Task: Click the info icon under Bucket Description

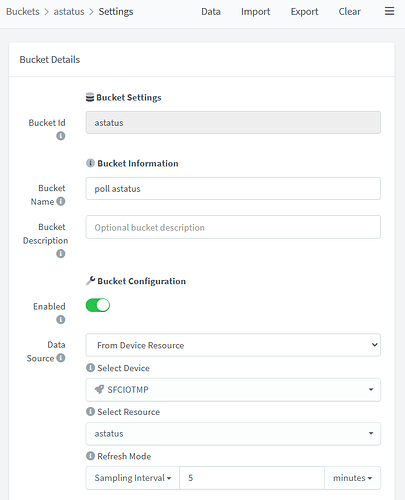Action: pyautogui.click(x=60, y=254)
